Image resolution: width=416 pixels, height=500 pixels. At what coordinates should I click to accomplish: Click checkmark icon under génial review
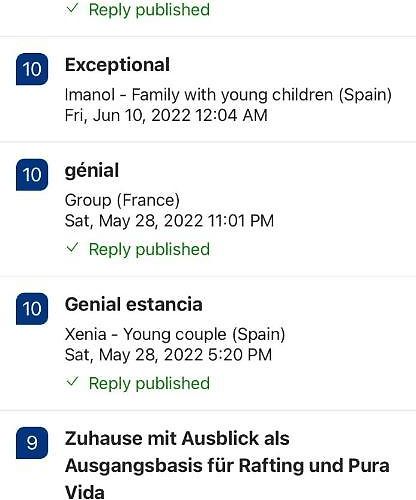72,248
